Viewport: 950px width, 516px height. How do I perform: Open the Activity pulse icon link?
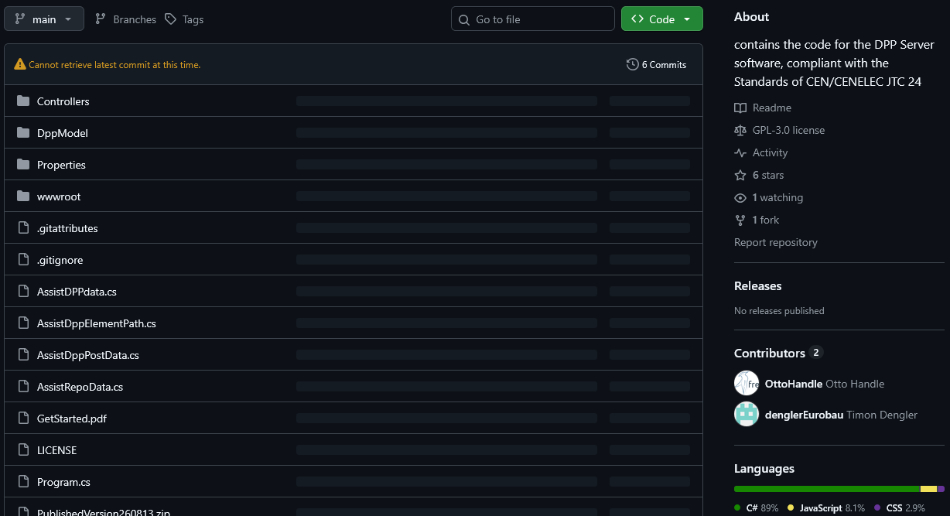(x=740, y=153)
